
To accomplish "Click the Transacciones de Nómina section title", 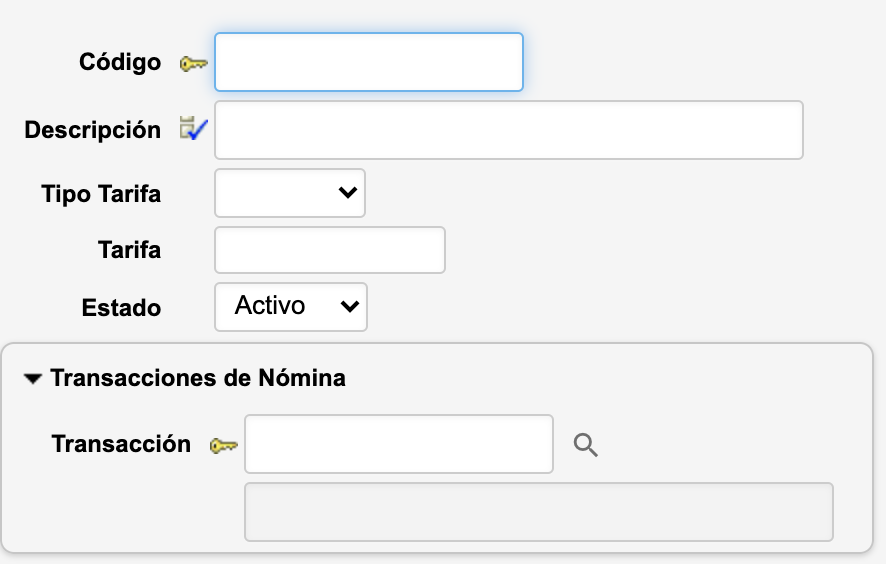I will click(x=198, y=378).
